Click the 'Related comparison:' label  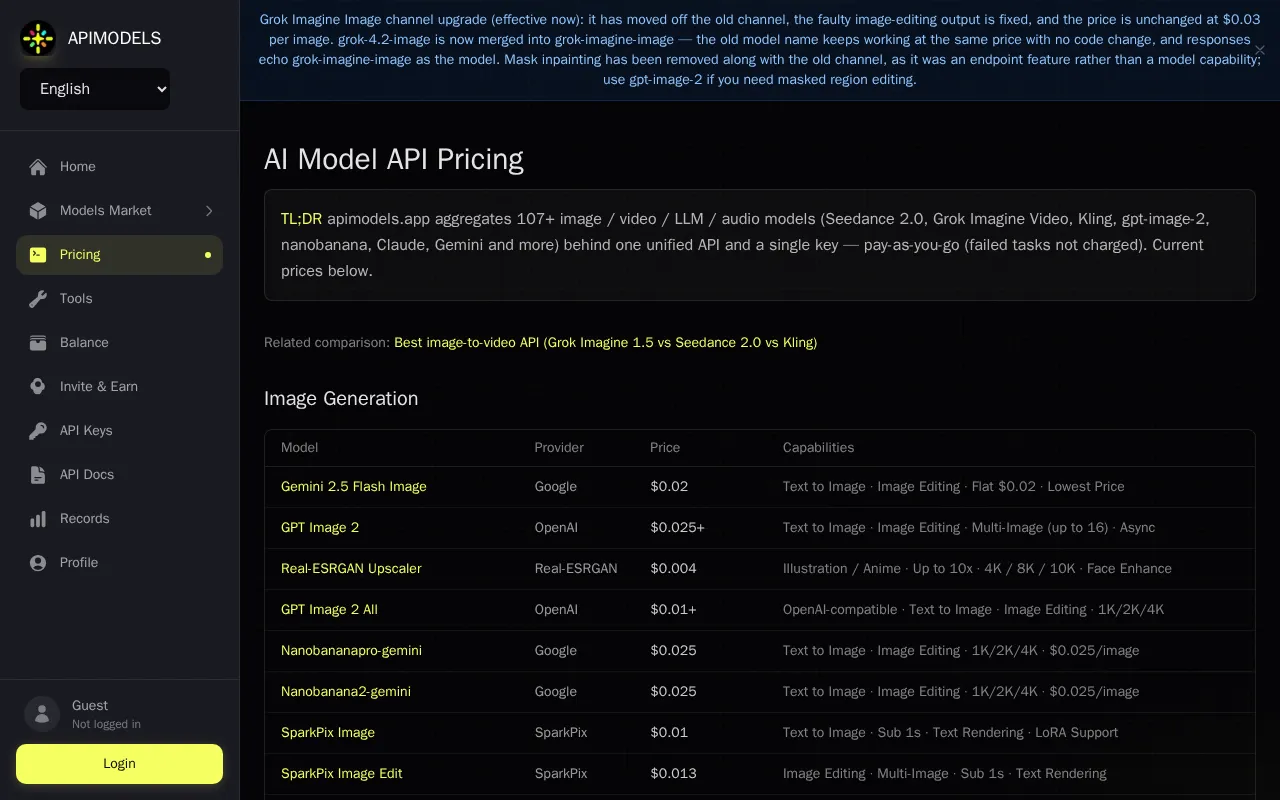(327, 343)
